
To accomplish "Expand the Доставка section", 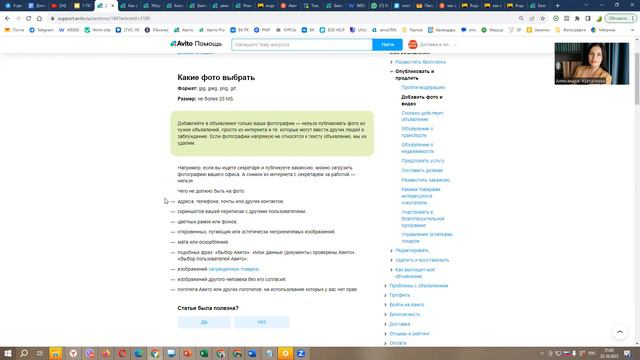I will (x=400, y=324).
